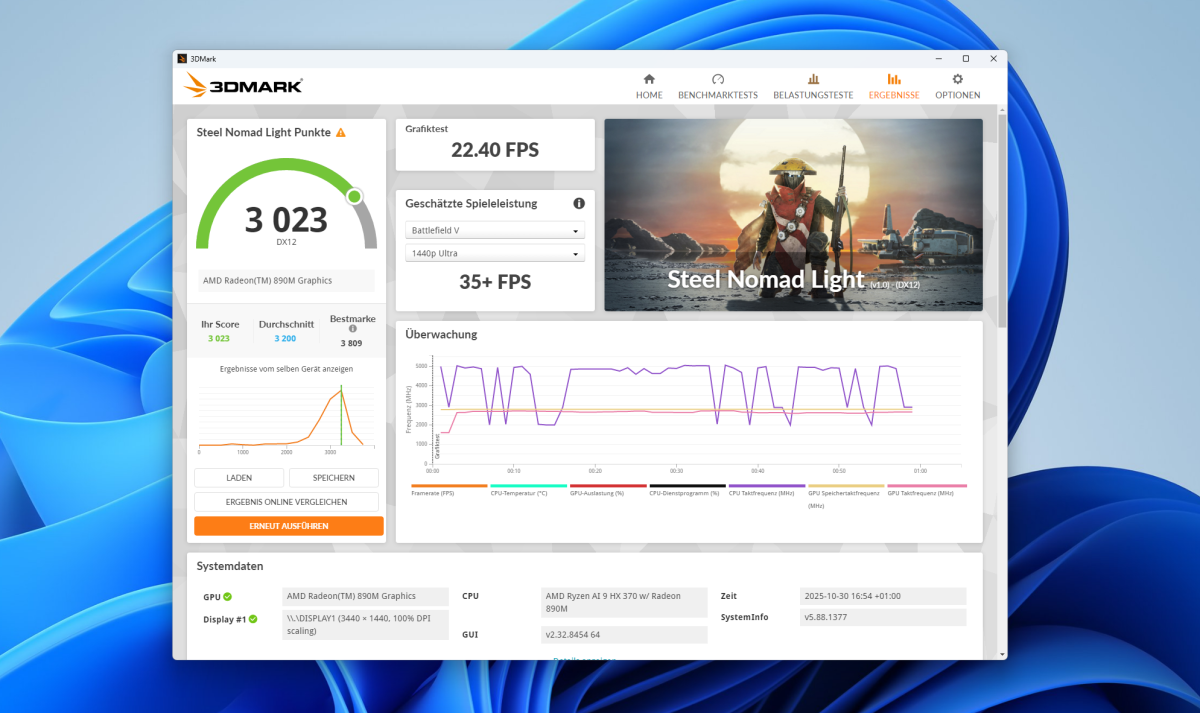
Task: Open the Battlefield V game dropdown
Action: [494, 231]
